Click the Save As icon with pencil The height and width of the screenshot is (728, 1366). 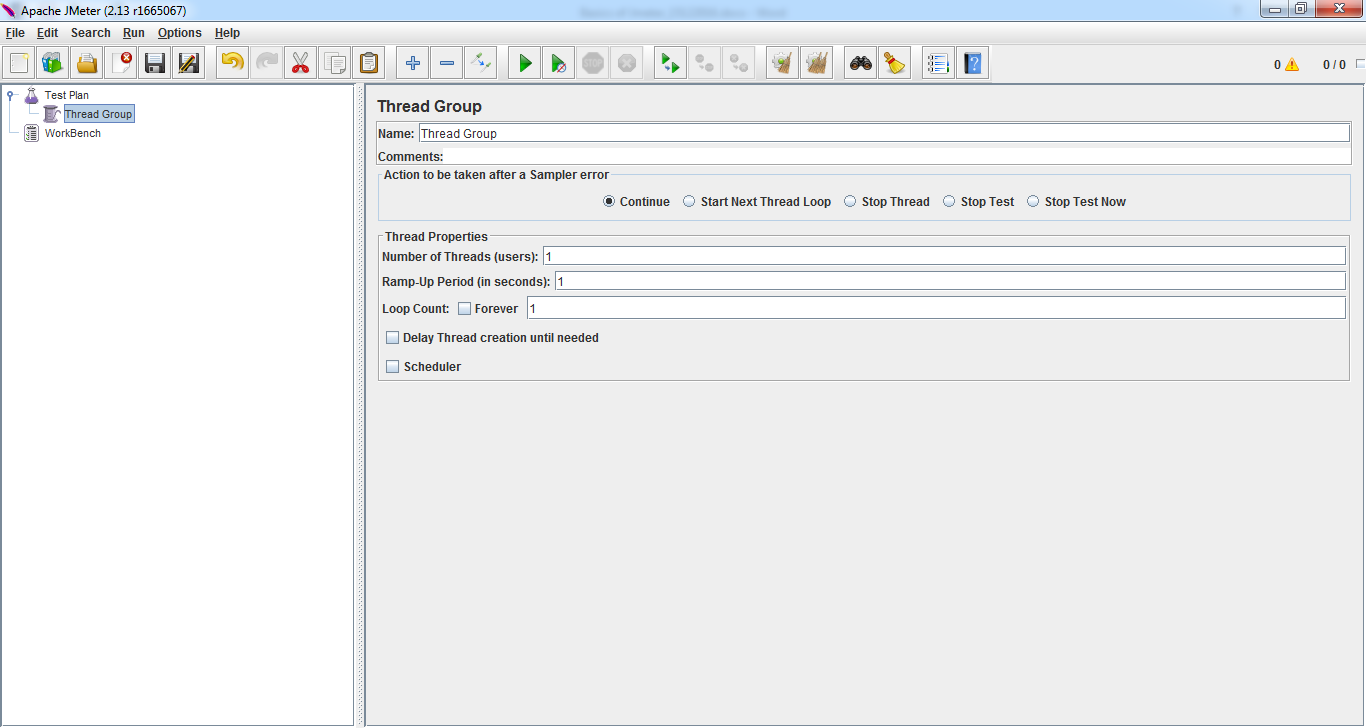coord(189,64)
